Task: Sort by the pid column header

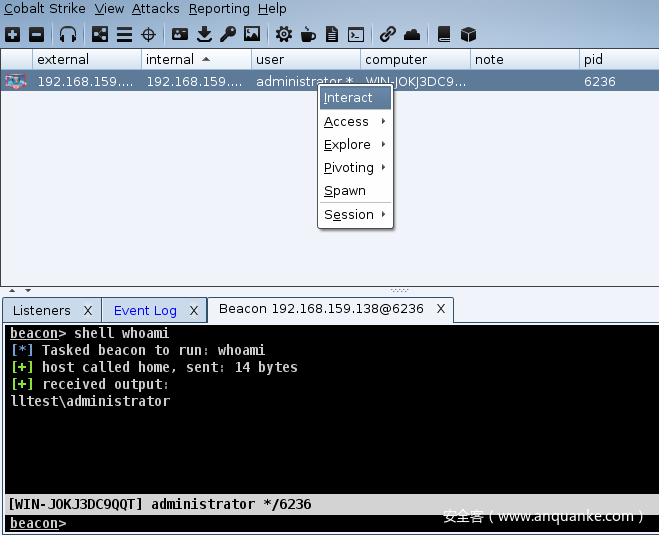Action: [619, 59]
